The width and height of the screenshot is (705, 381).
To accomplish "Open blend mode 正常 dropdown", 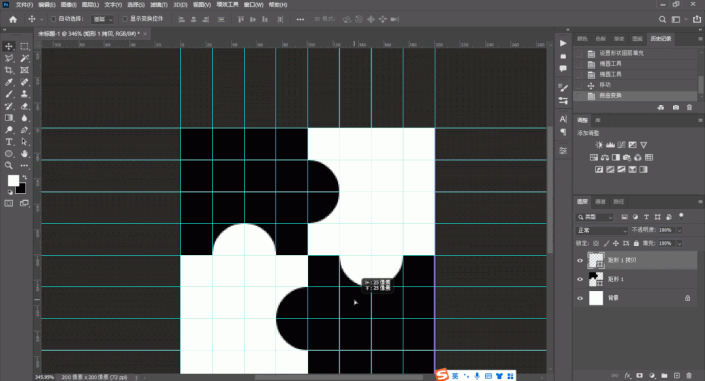I will [x=602, y=230].
